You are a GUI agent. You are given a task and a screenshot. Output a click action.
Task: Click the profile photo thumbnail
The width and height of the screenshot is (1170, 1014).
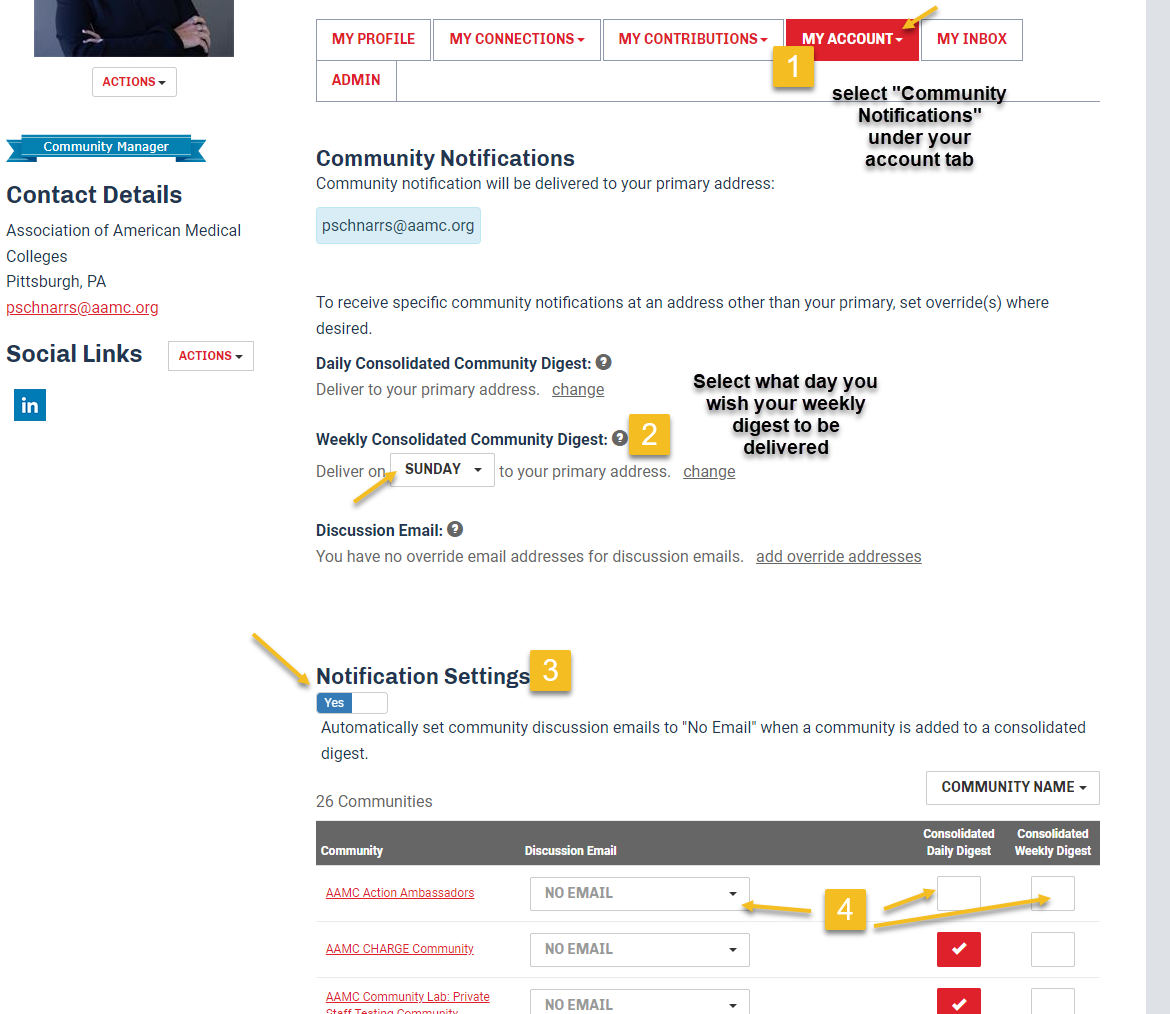click(134, 28)
